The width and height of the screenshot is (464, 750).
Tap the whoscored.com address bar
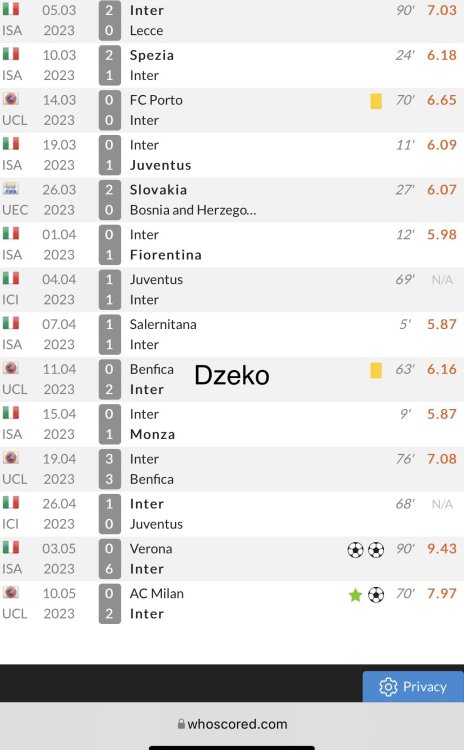[232, 724]
